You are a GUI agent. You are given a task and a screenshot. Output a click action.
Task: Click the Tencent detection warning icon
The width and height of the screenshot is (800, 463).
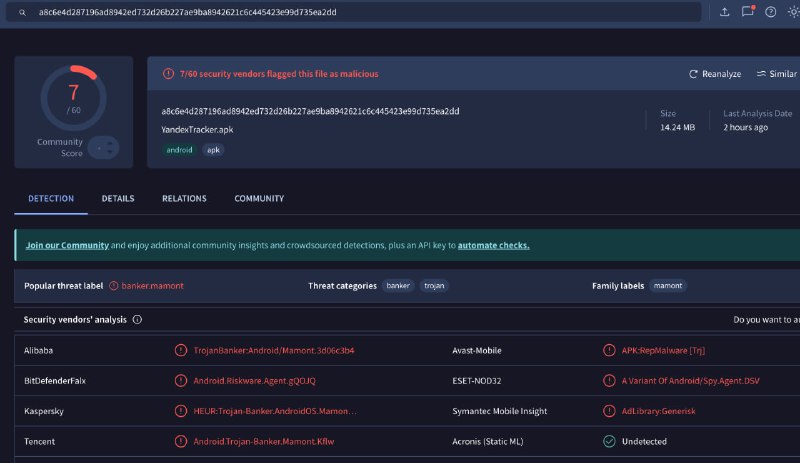click(181, 442)
